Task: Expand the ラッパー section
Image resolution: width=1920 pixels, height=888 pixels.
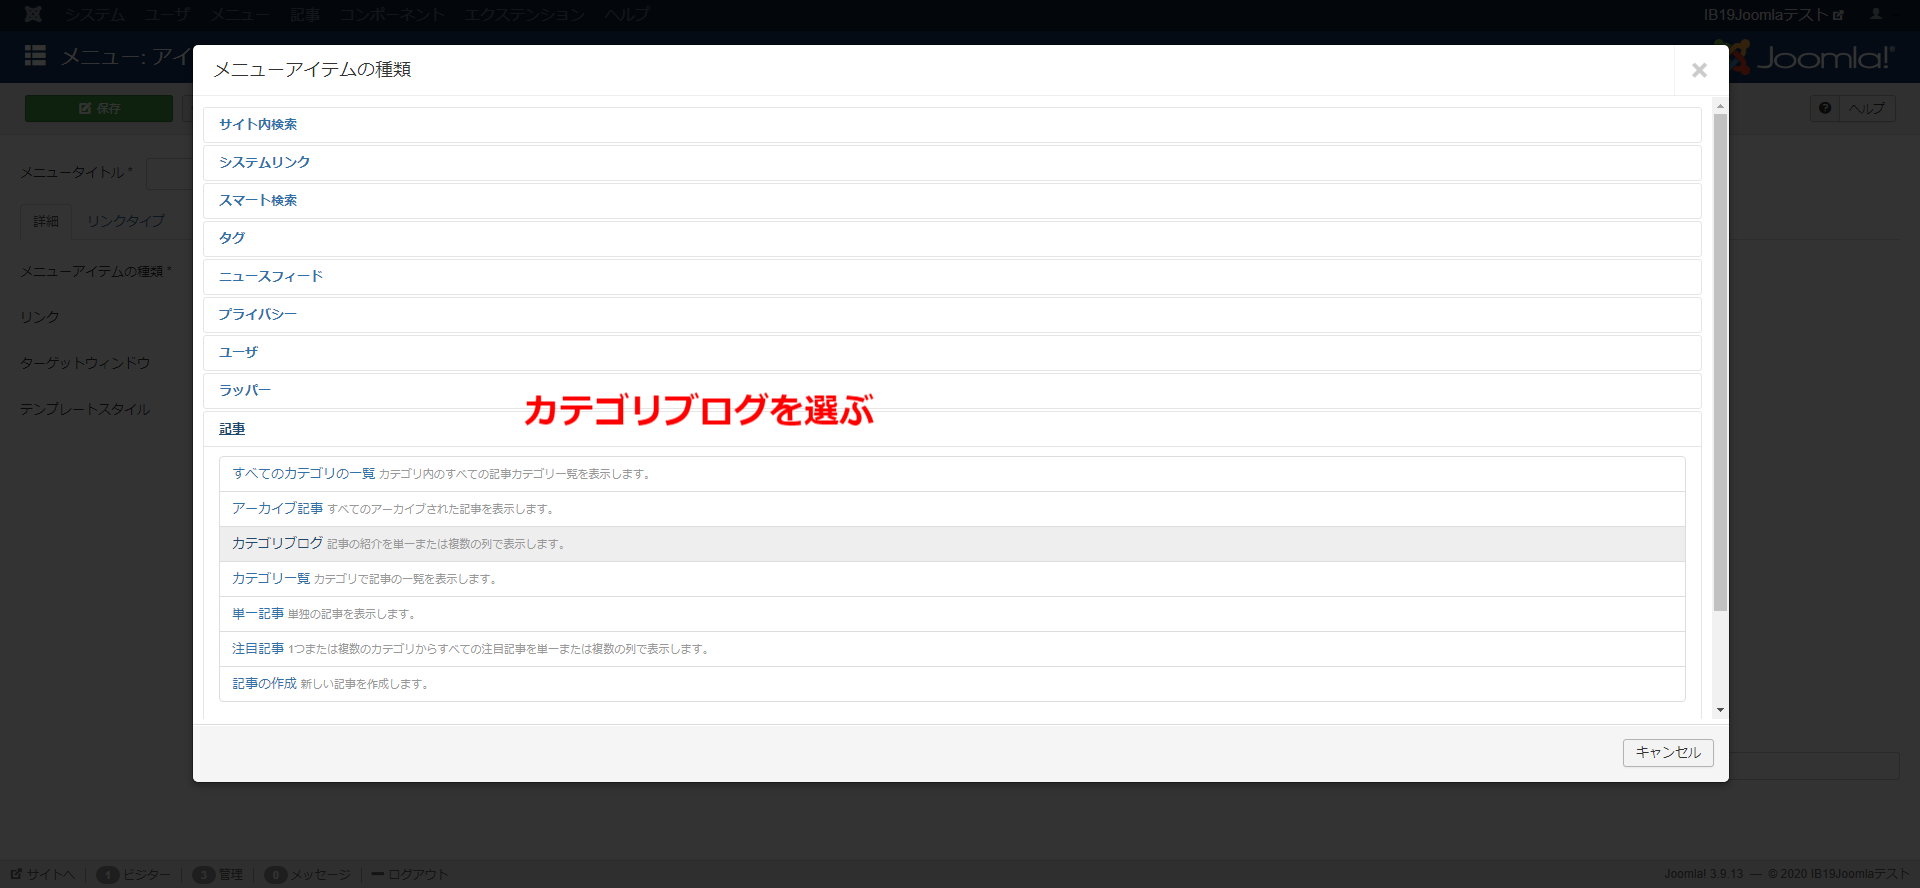Action: (245, 390)
